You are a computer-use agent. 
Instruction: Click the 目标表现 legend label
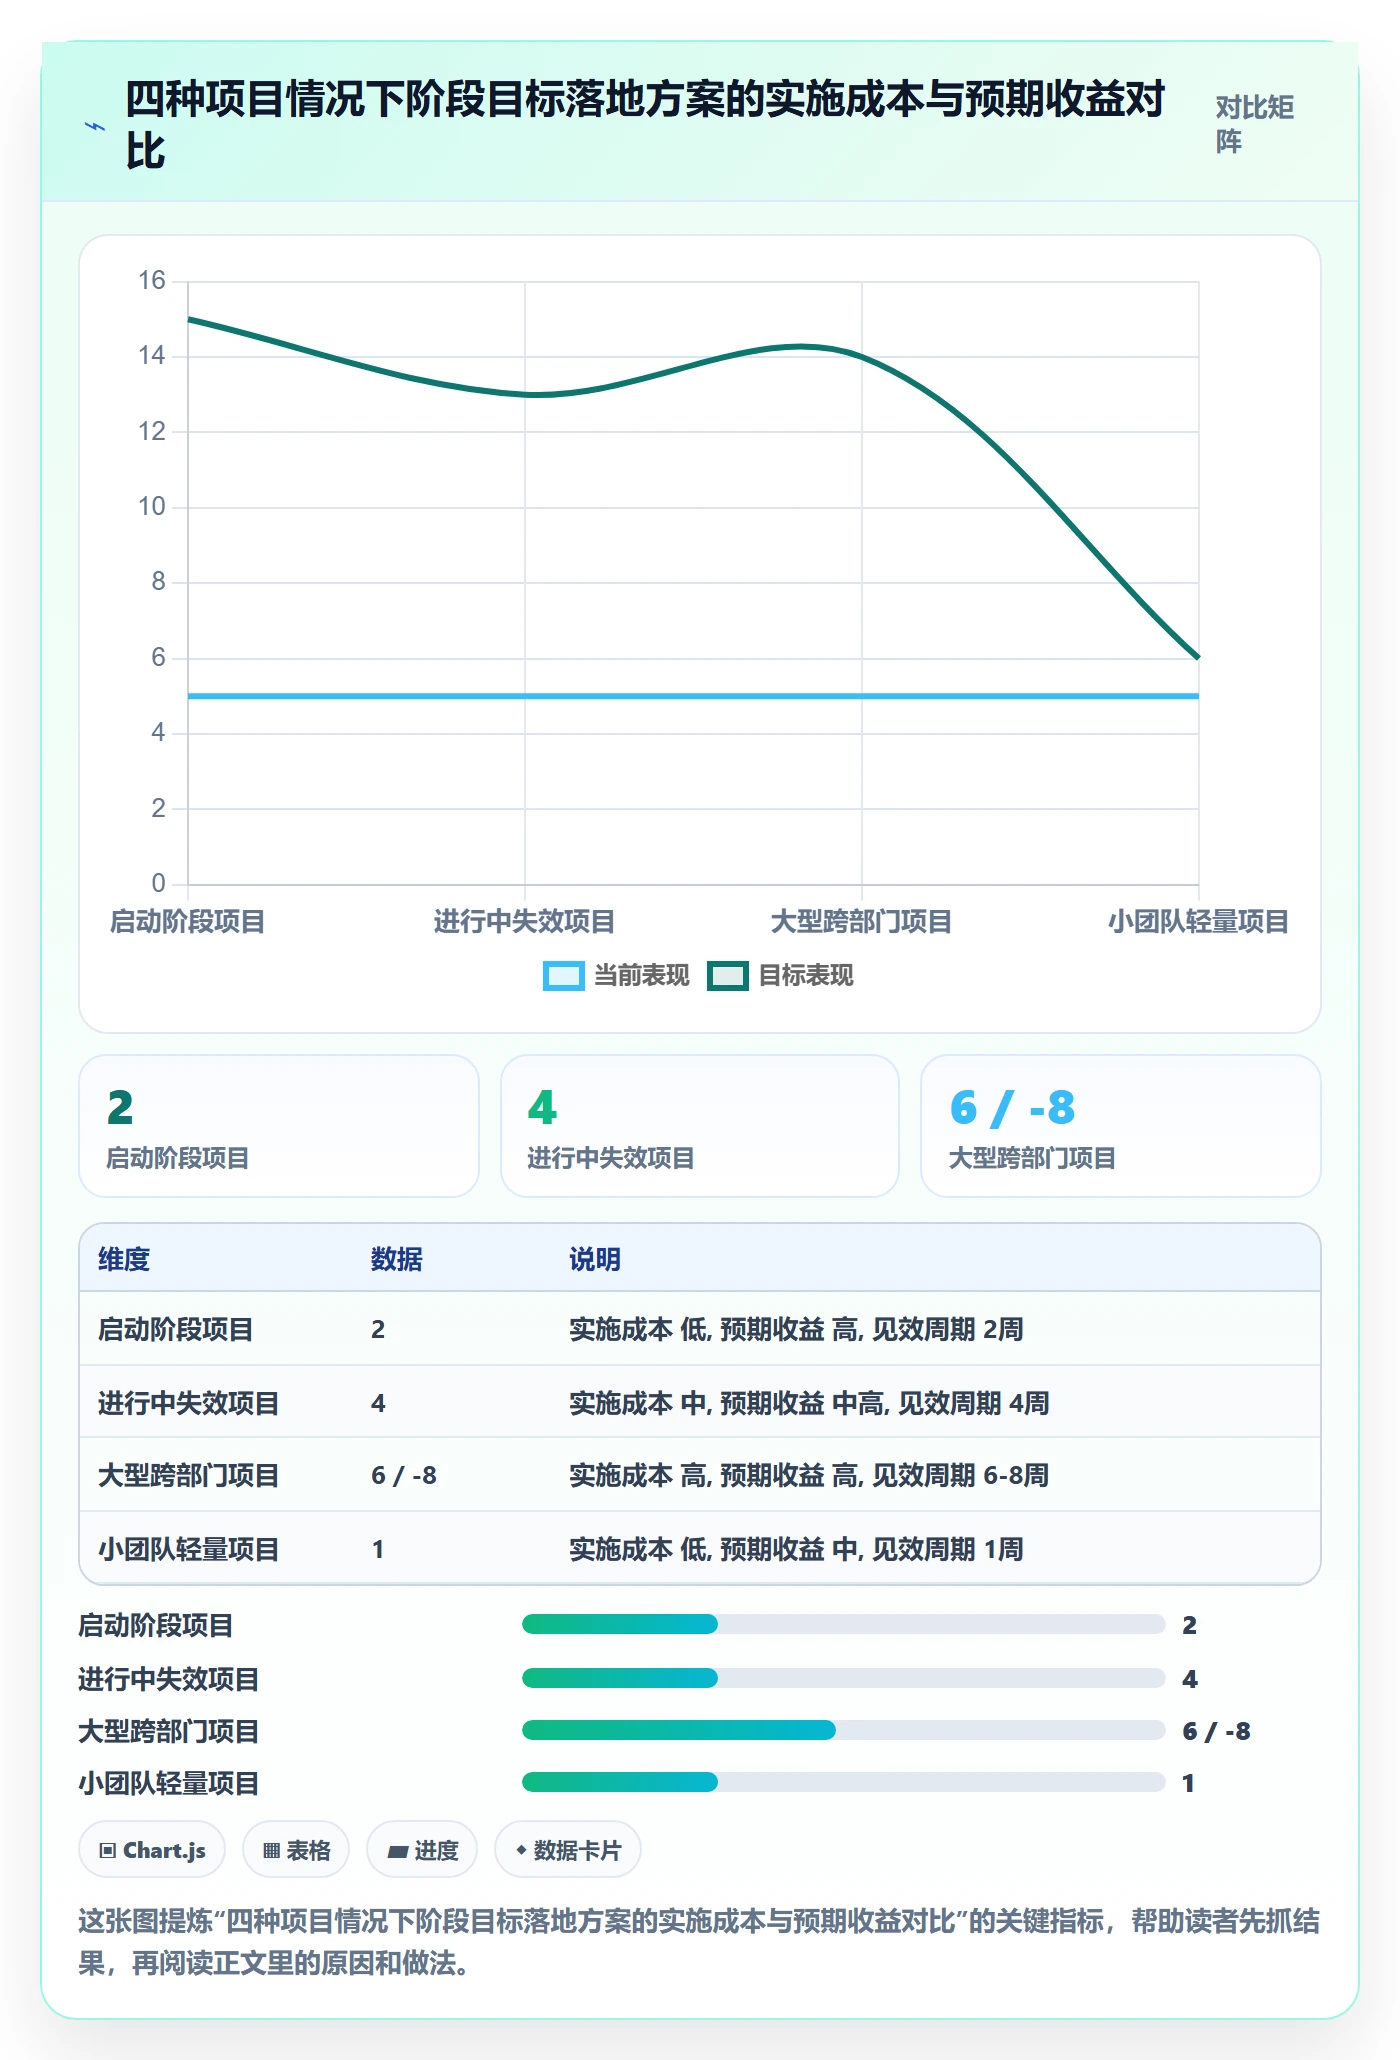click(x=805, y=976)
